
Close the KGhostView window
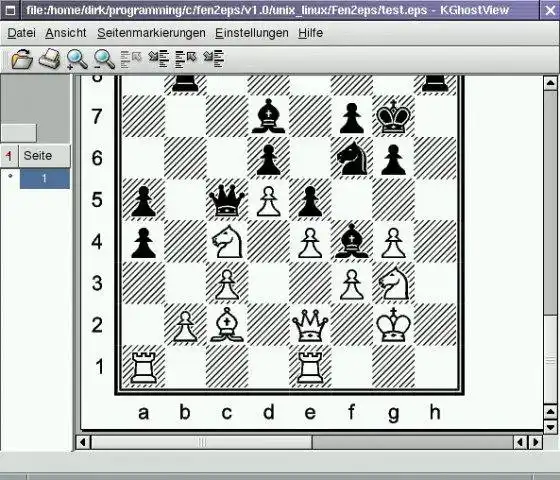550,10
